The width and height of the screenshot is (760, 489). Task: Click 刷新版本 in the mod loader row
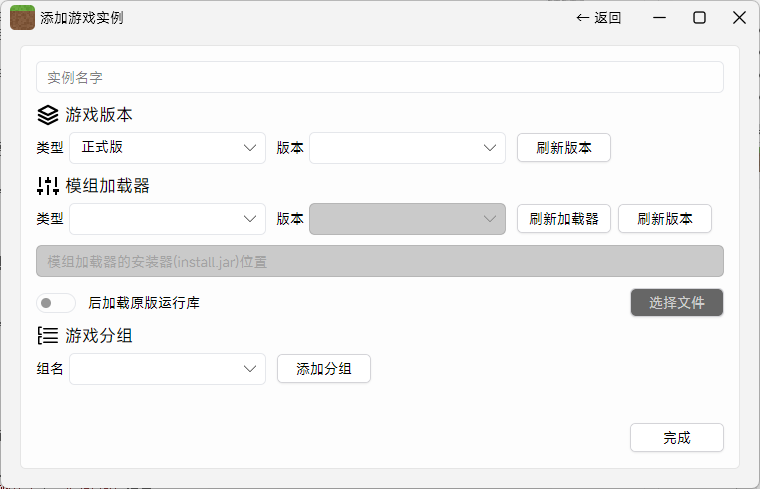(x=664, y=219)
